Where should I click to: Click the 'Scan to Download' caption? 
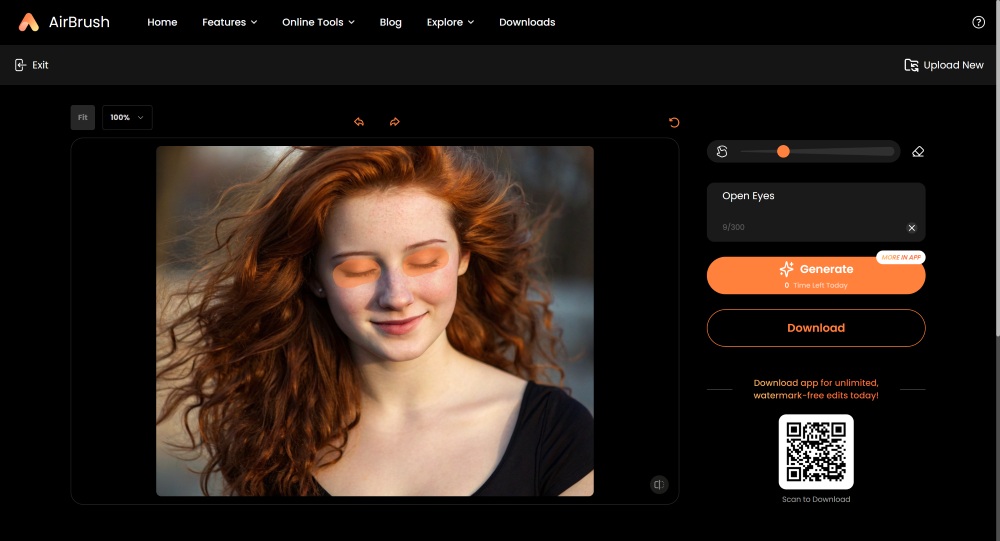[816, 500]
